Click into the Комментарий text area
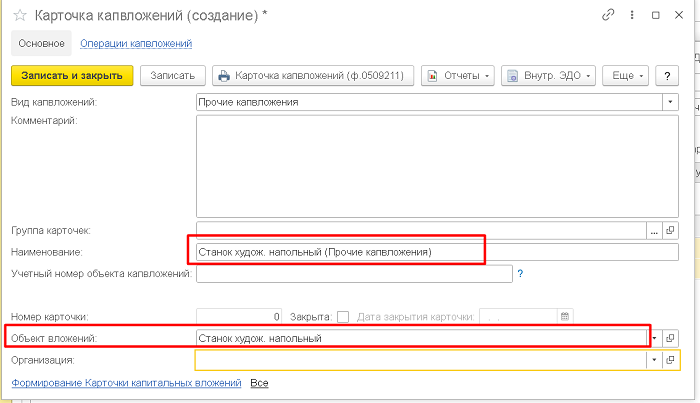 pos(437,165)
